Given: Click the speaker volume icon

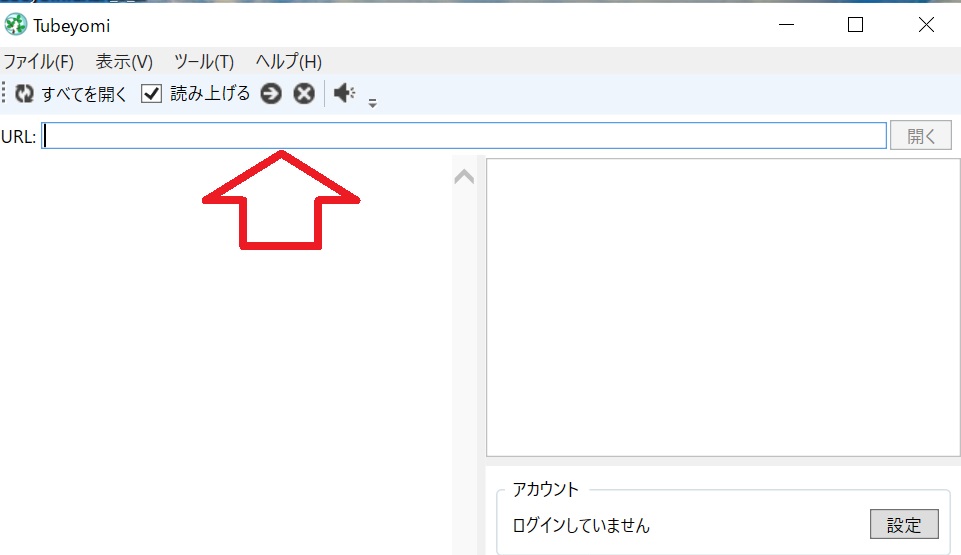Looking at the screenshot, I should click(344, 93).
